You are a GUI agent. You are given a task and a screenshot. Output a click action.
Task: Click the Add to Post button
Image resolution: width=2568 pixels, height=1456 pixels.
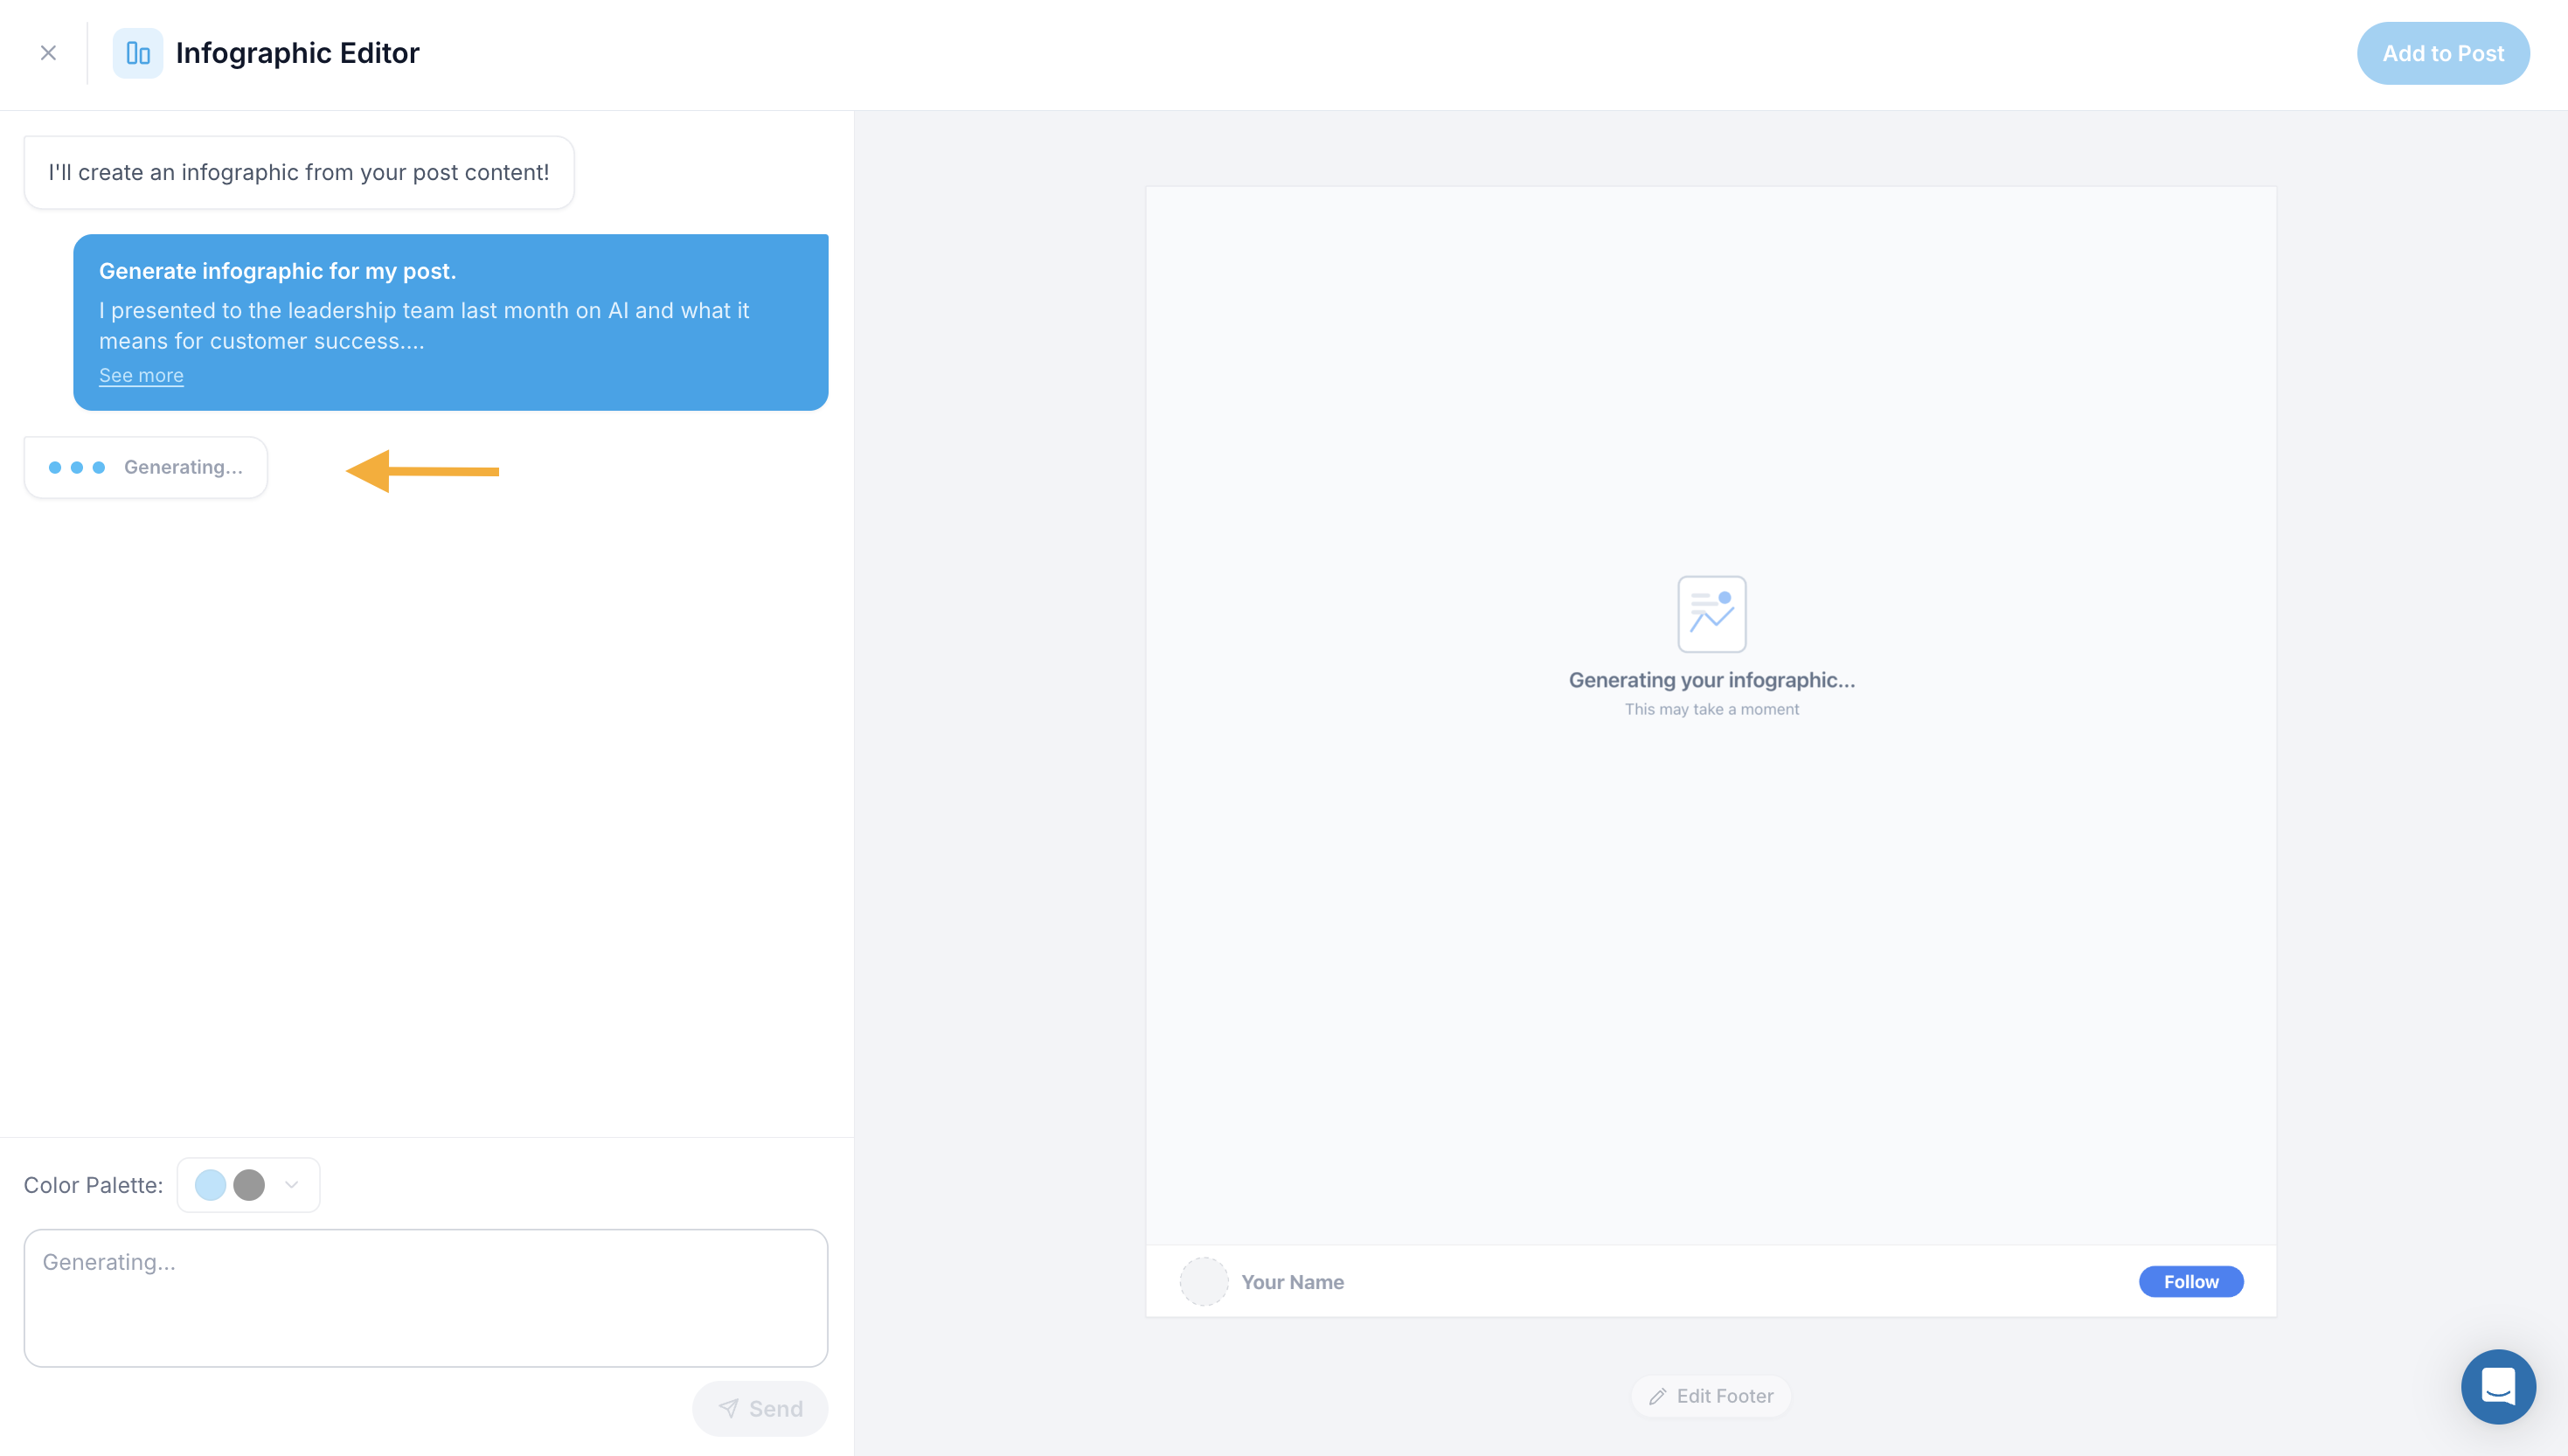tap(2443, 53)
